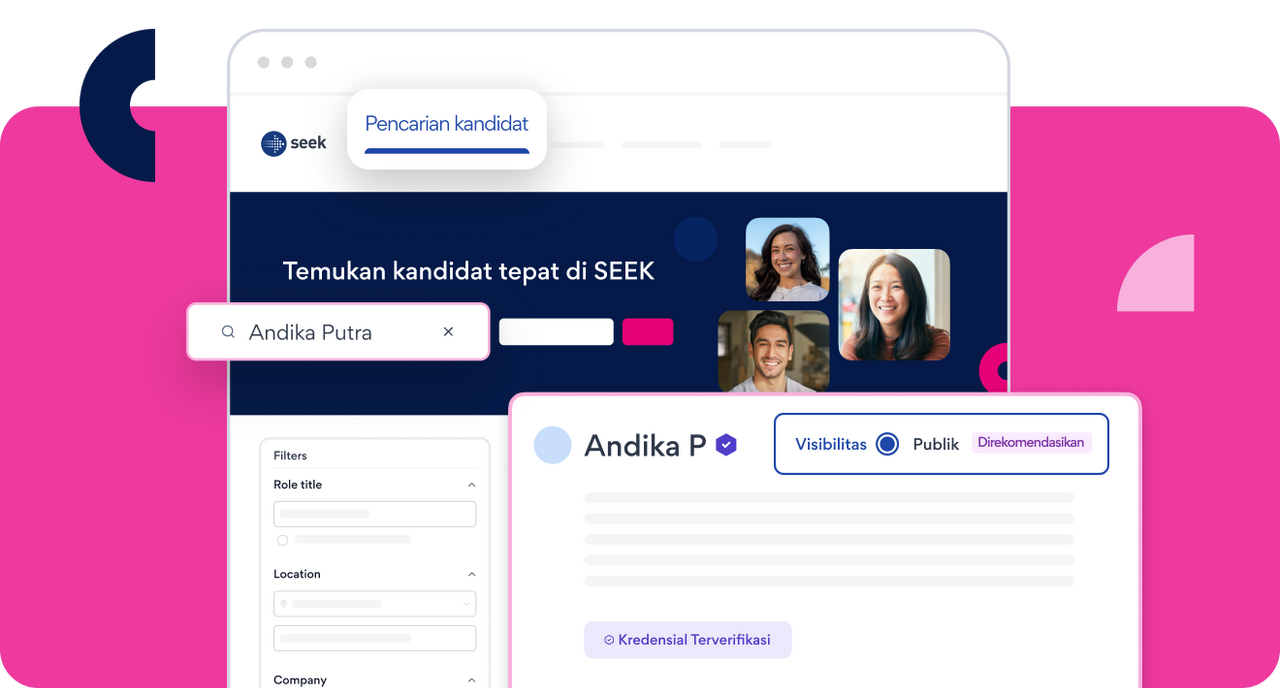The width and height of the screenshot is (1280, 688).
Task: Click the location pin icon in dropdown
Action: point(284,604)
